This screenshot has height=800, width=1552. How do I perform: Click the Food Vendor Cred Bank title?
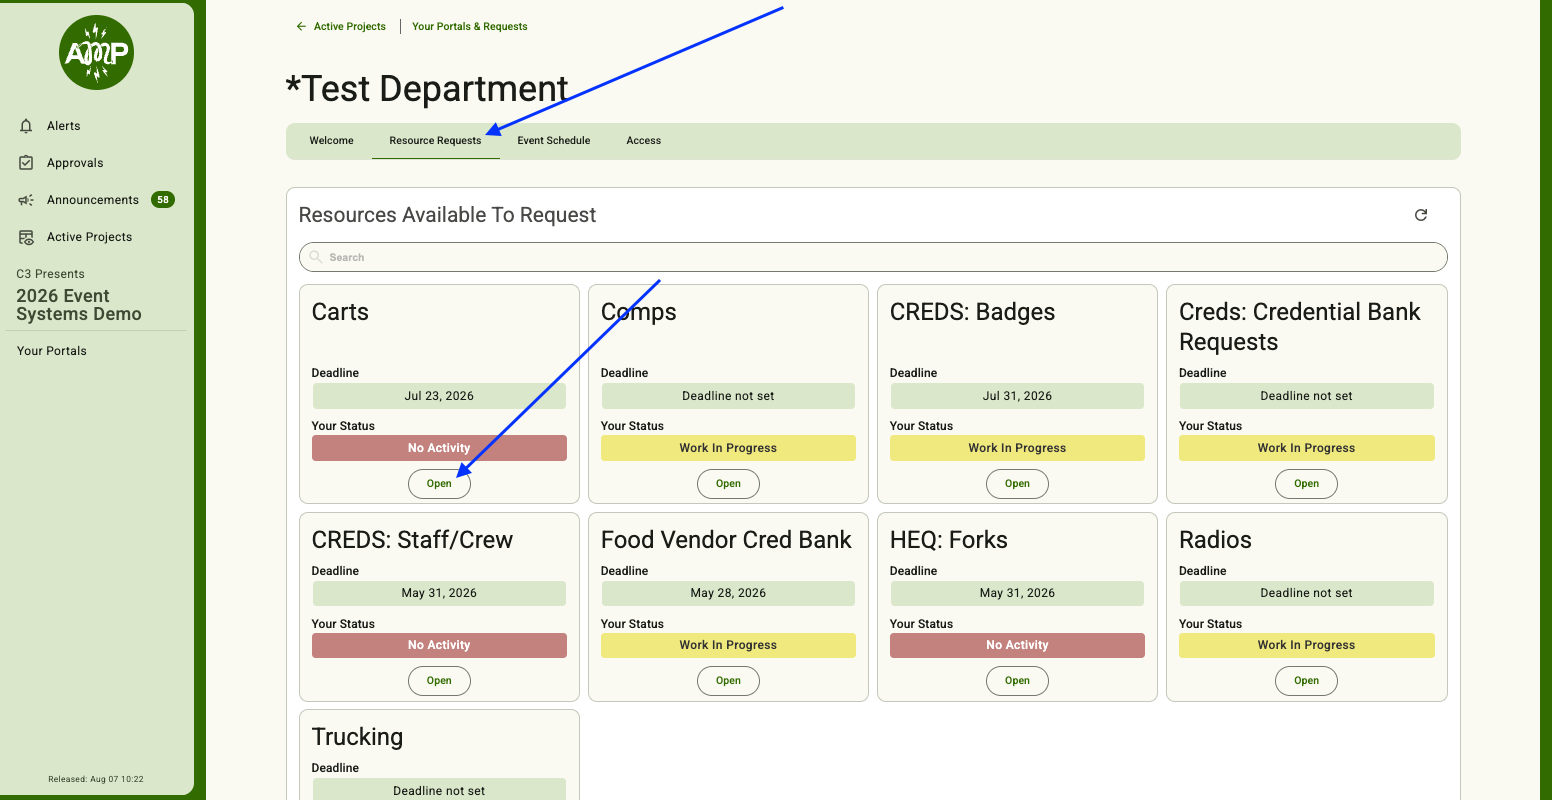[x=726, y=540]
